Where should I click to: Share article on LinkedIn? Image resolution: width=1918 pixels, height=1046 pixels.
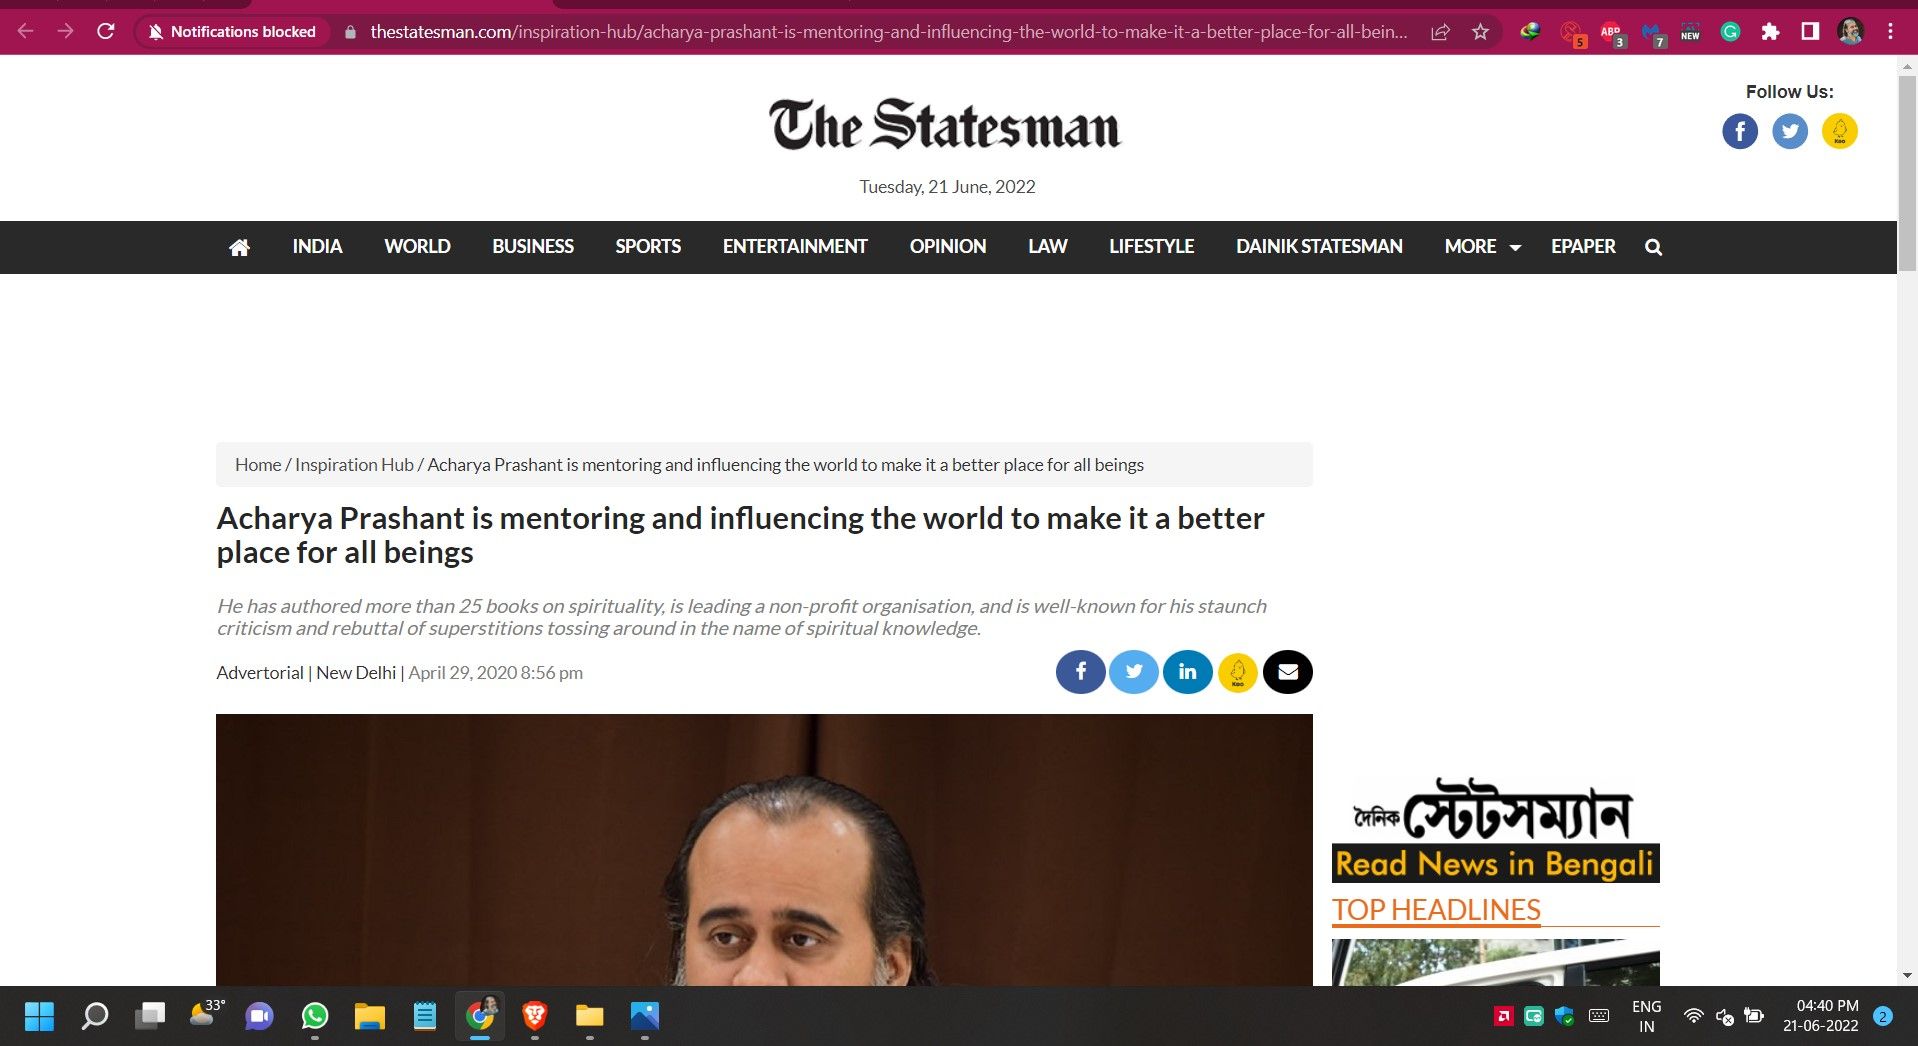[x=1187, y=672]
